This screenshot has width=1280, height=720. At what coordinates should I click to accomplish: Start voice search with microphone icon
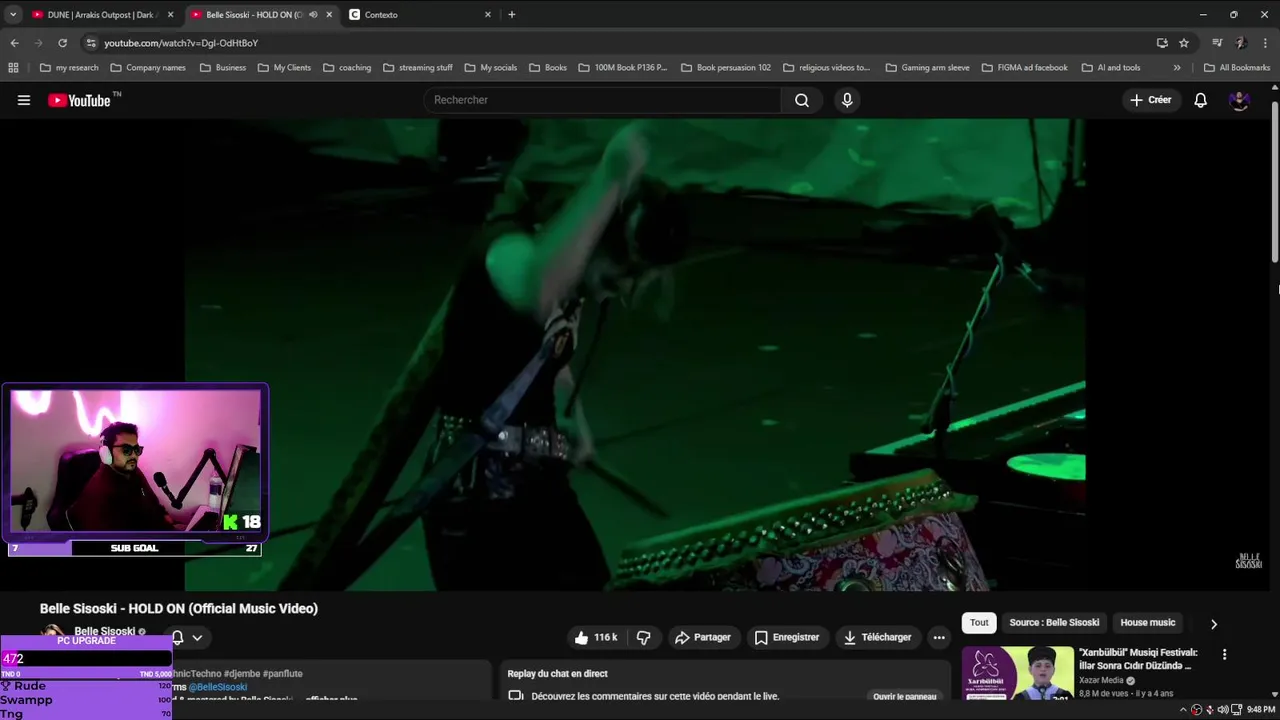coord(847,100)
